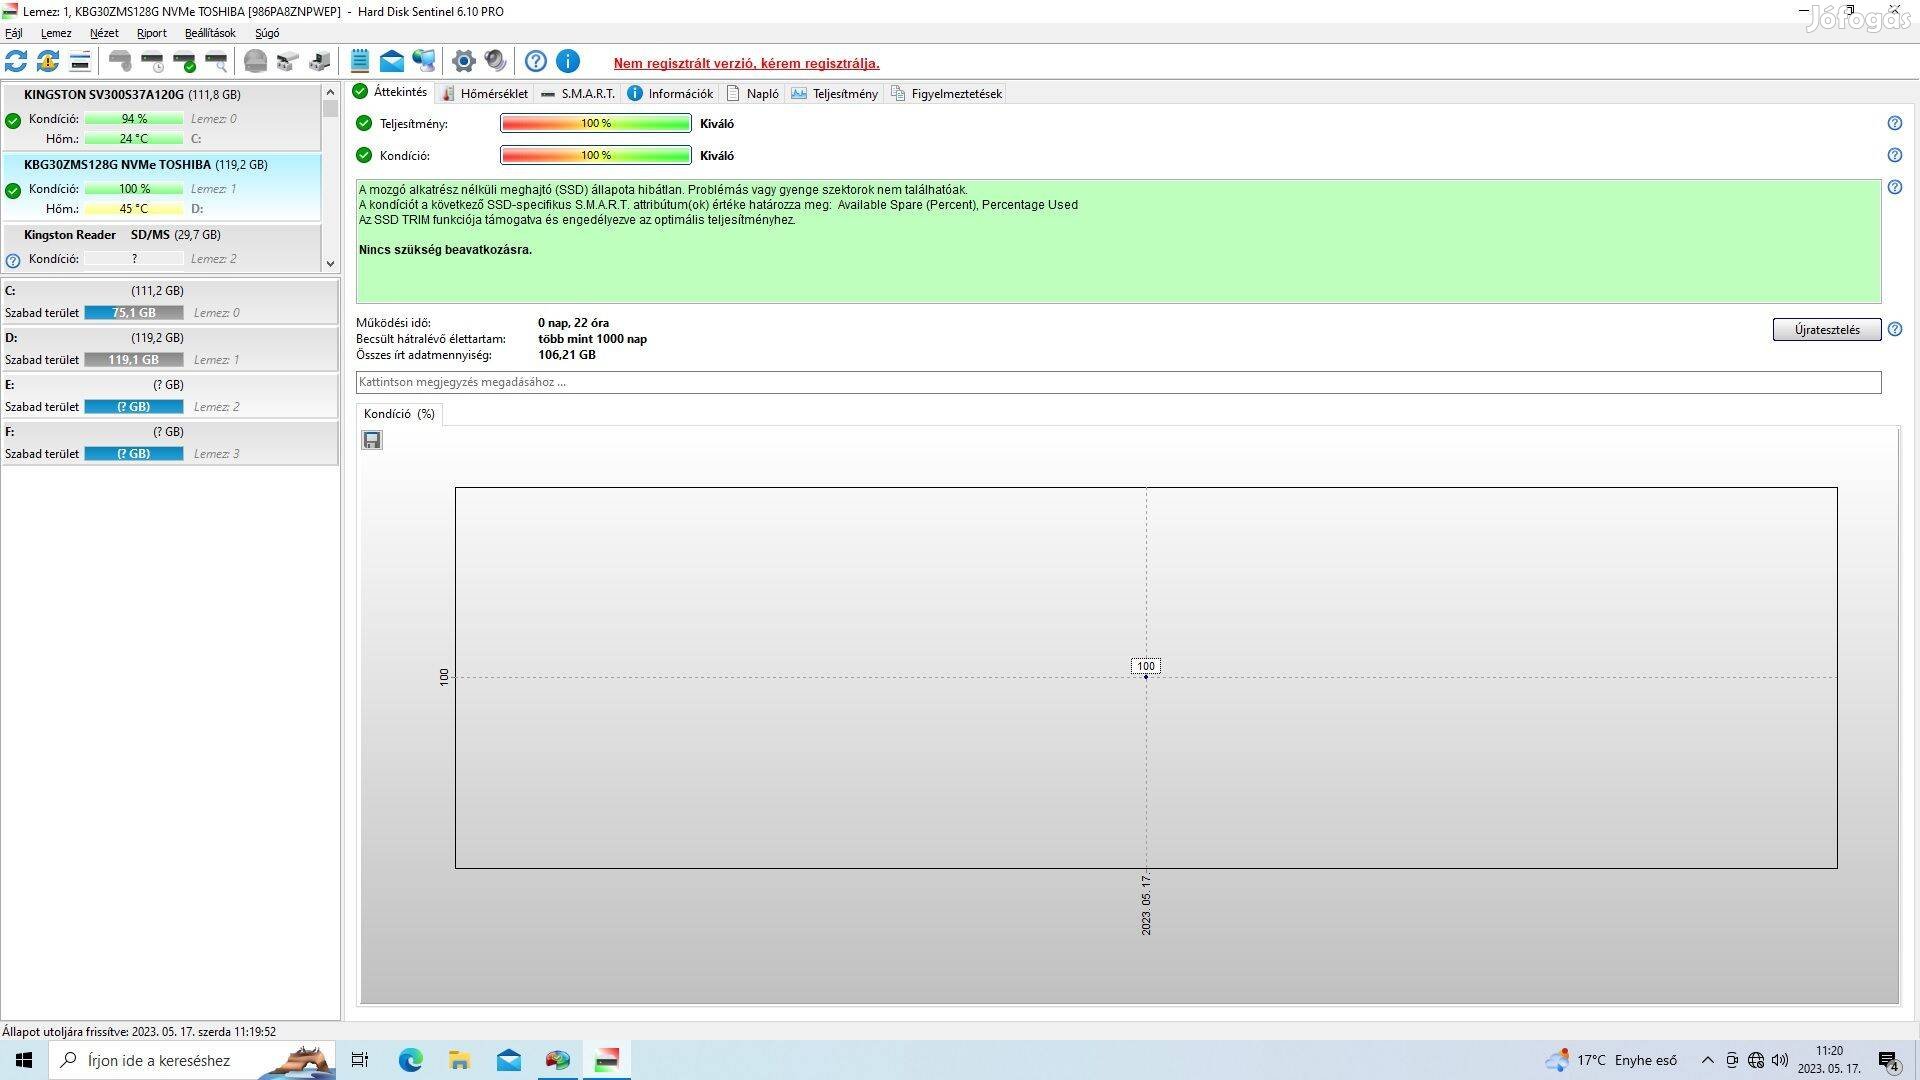Click the save graph floppy disk icon
This screenshot has width=1920, height=1080.
[x=372, y=440]
